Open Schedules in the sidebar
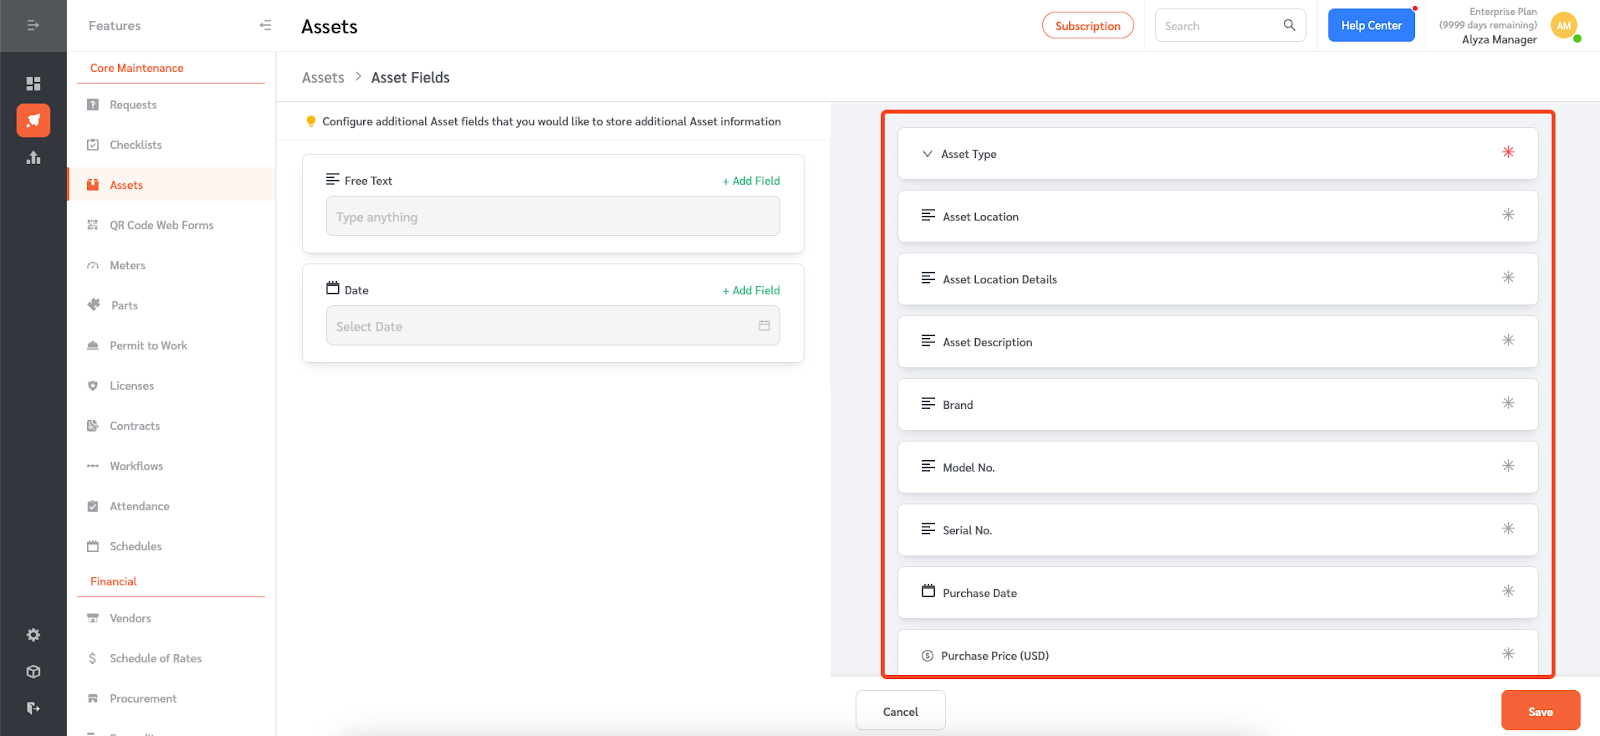 pos(135,546)
